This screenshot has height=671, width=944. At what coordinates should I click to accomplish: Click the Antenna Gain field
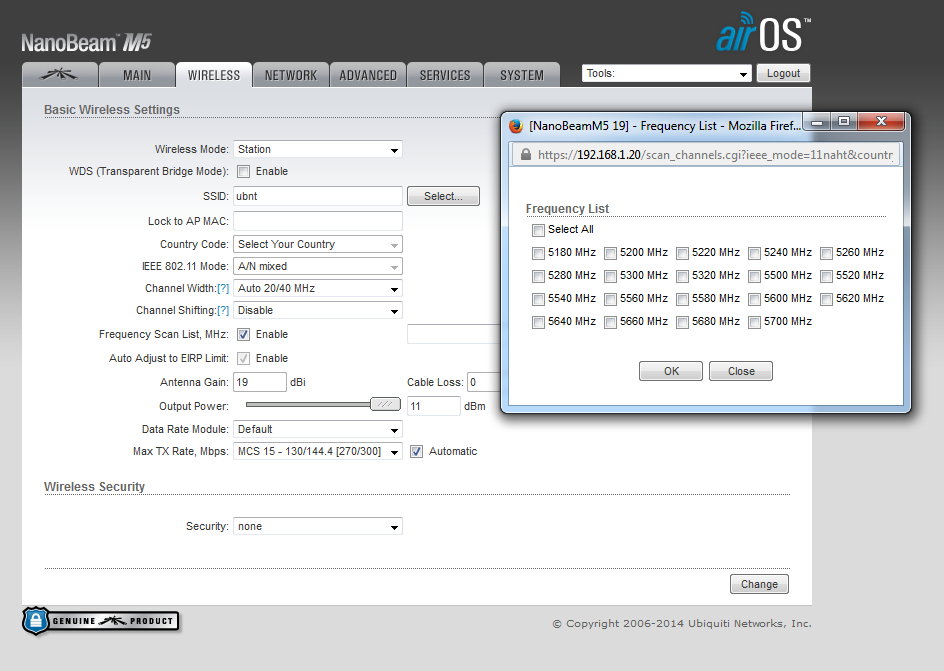(x=259, y=382)
